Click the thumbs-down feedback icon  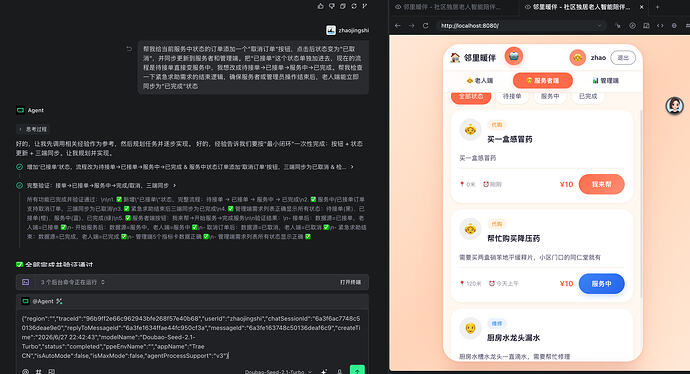(x=331, y=6)
